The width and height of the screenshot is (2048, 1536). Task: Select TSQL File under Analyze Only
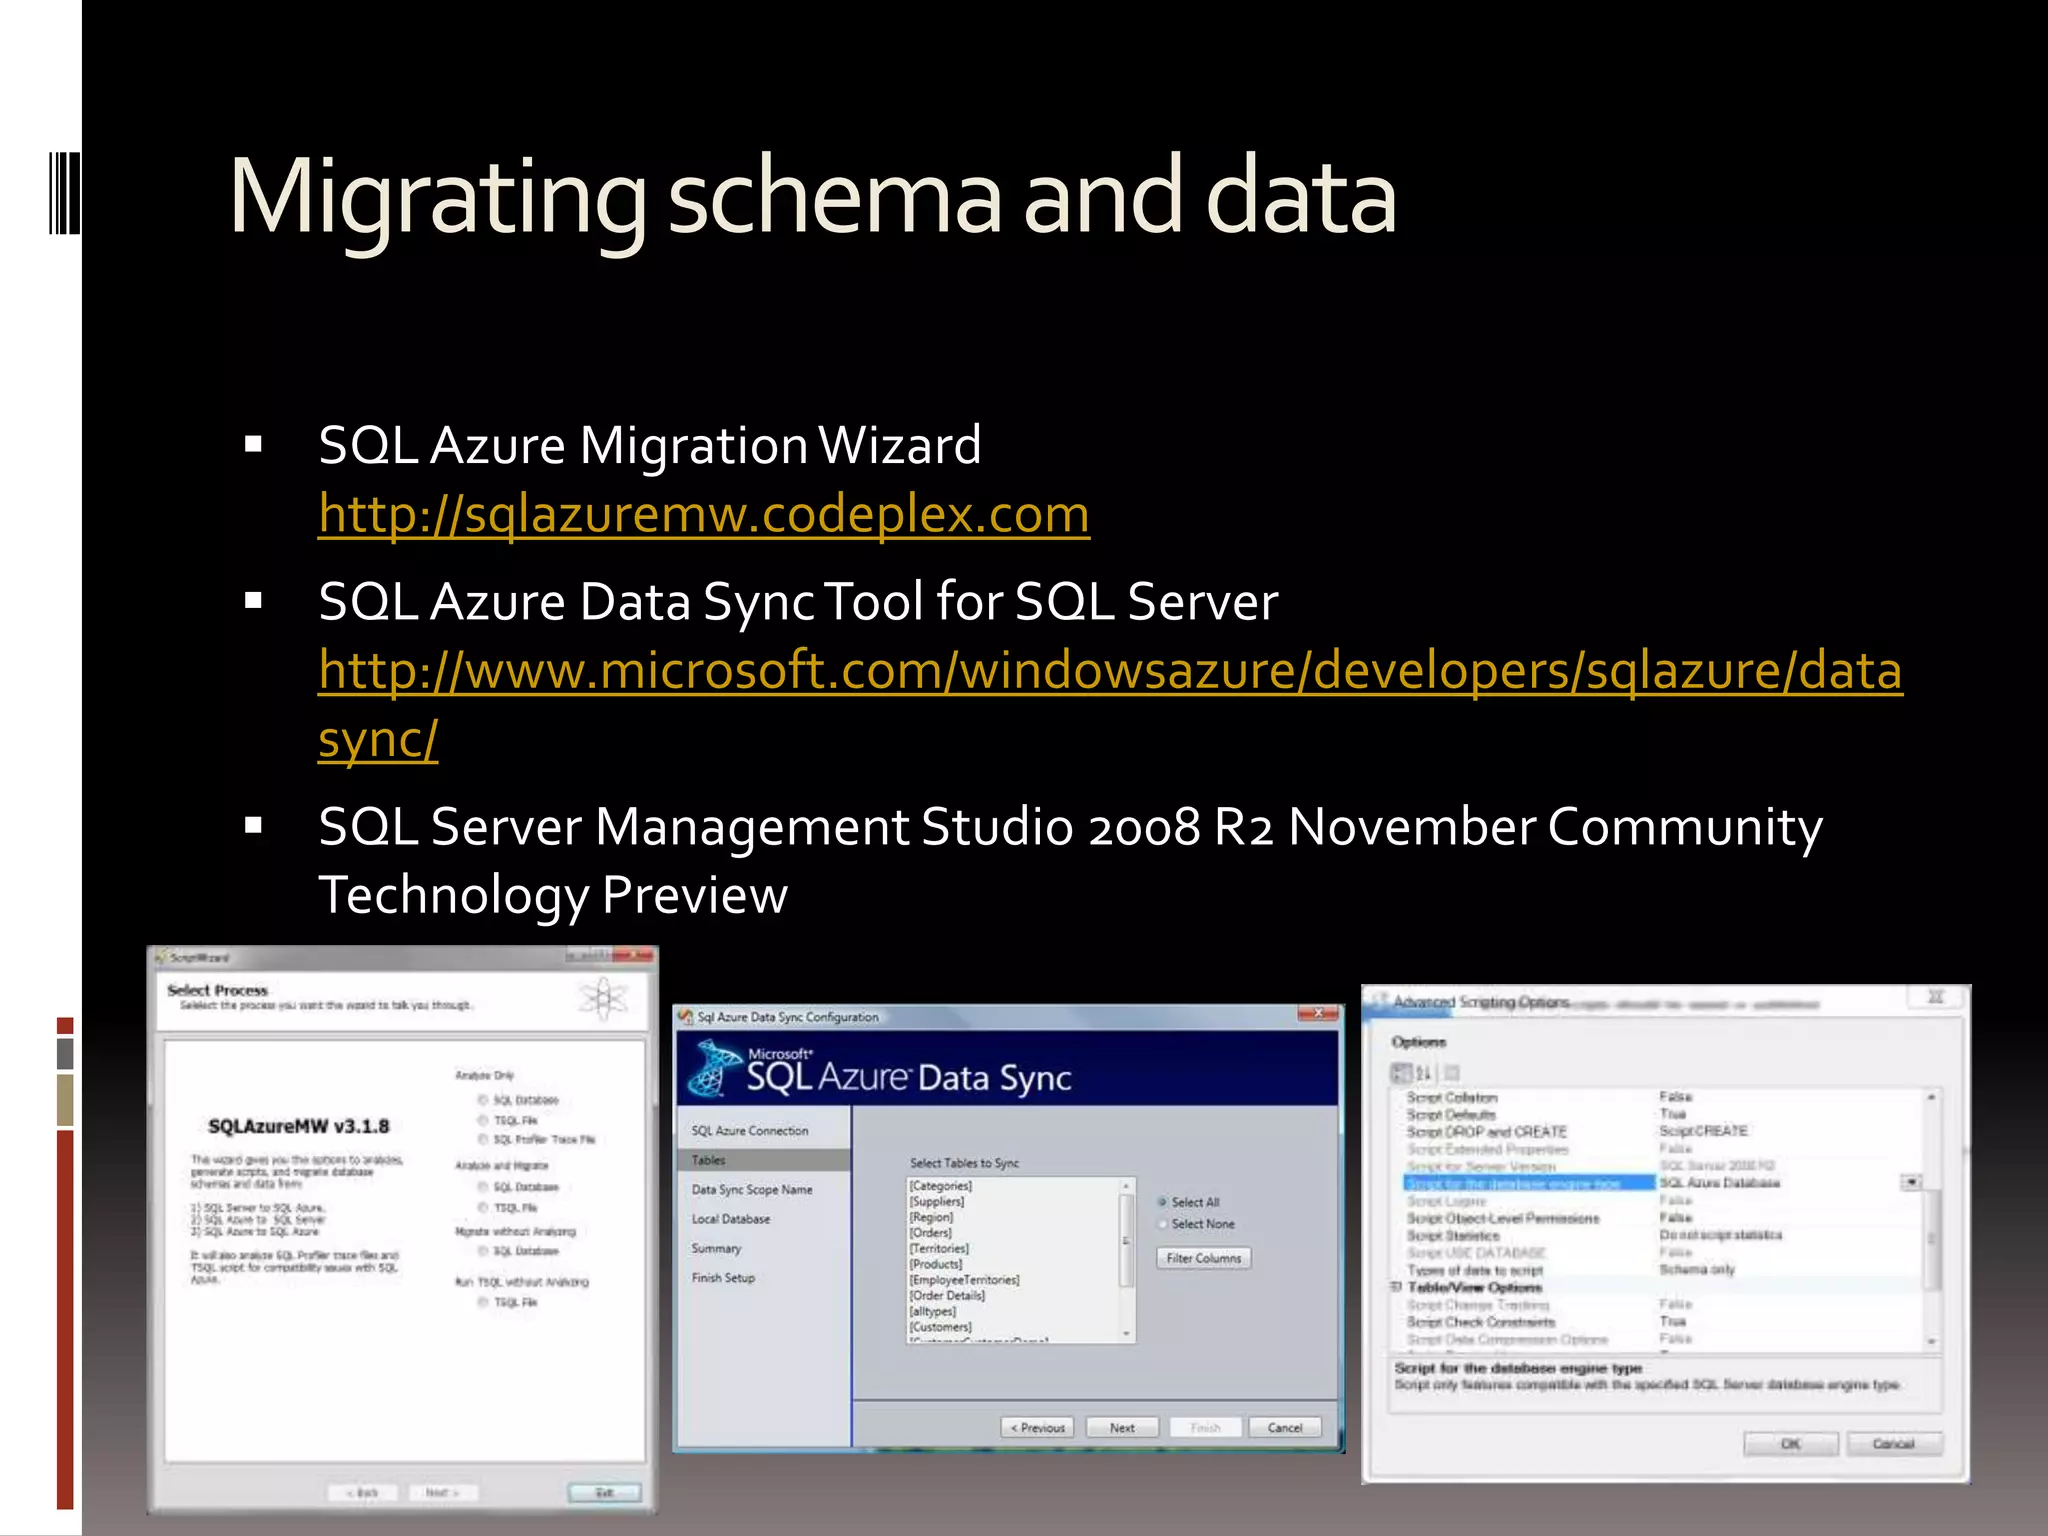pyautogui.click(x=507, y=1120)
